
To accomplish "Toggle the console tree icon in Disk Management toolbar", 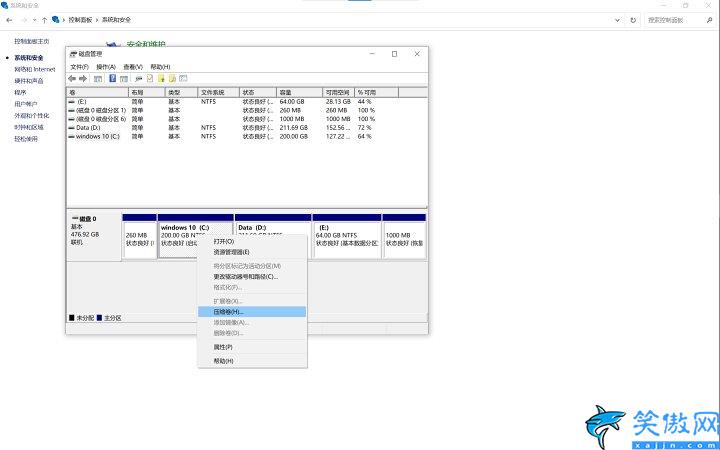I will 98,79.
